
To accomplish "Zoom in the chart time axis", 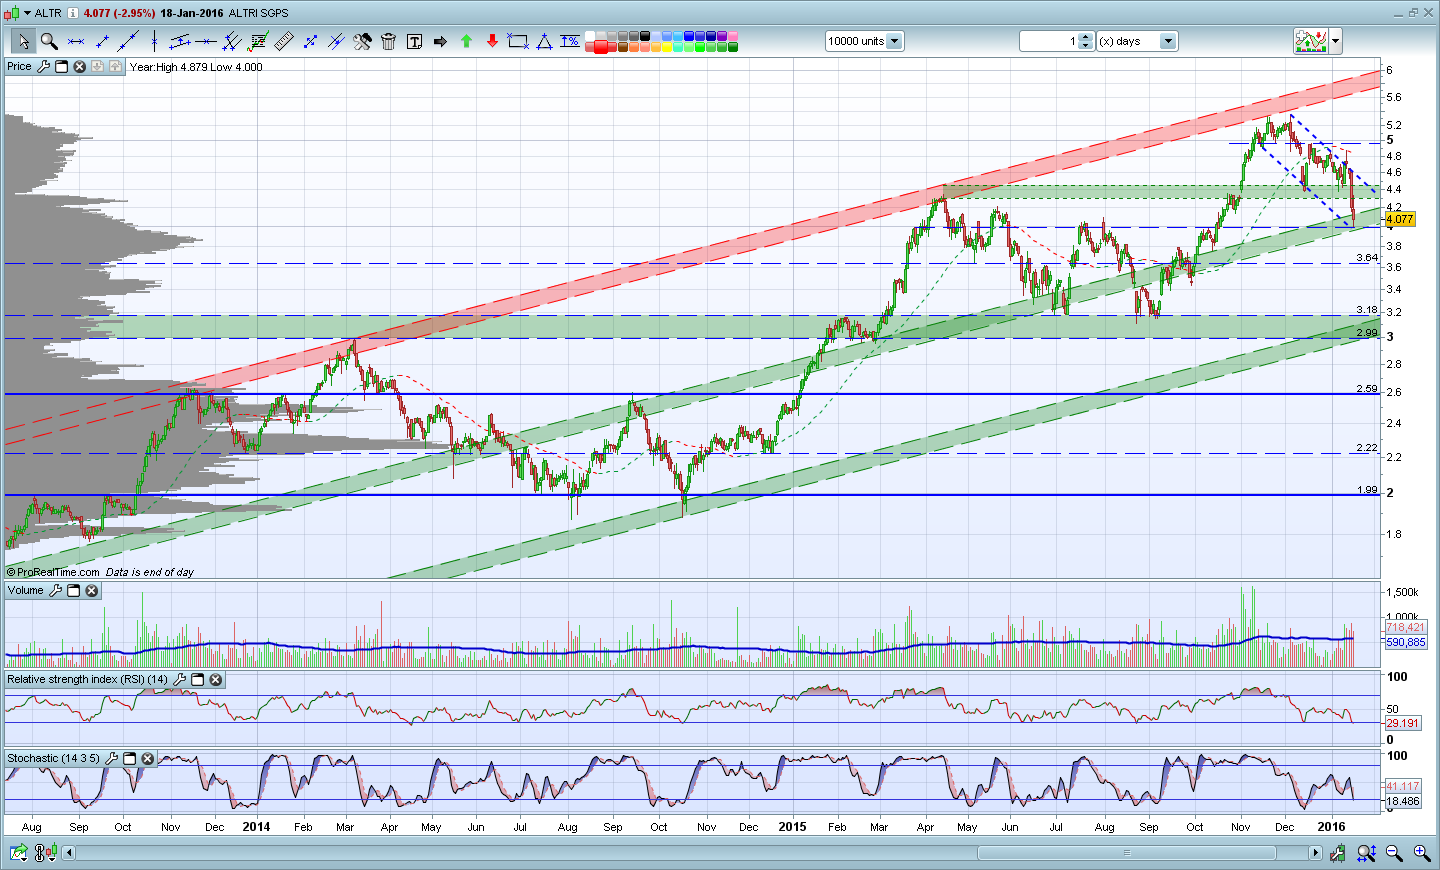I will pyautogui.click(x=1421, y=853).
